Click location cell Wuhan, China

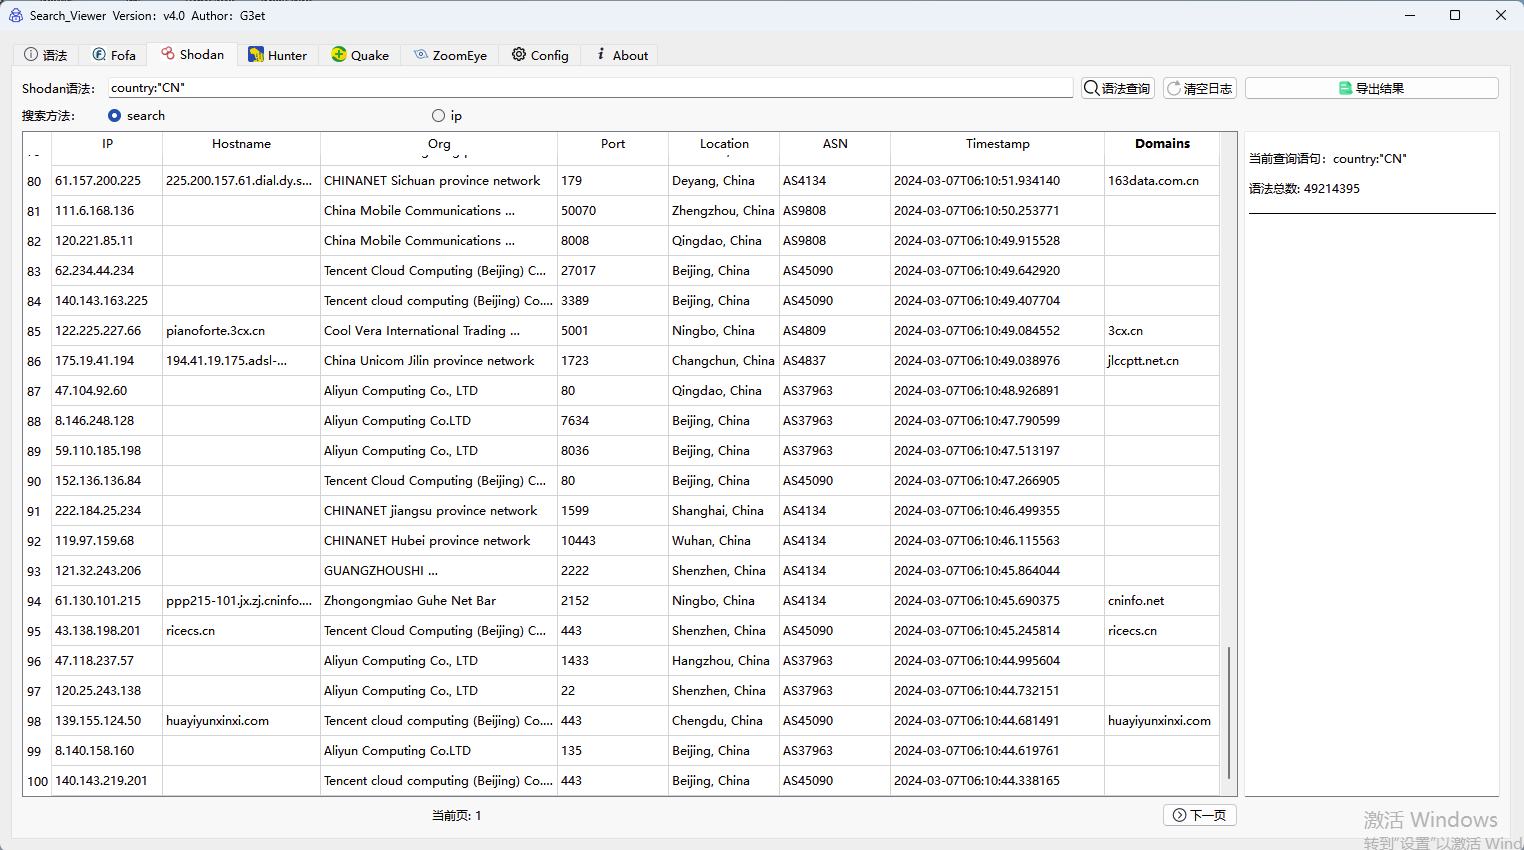724,541
